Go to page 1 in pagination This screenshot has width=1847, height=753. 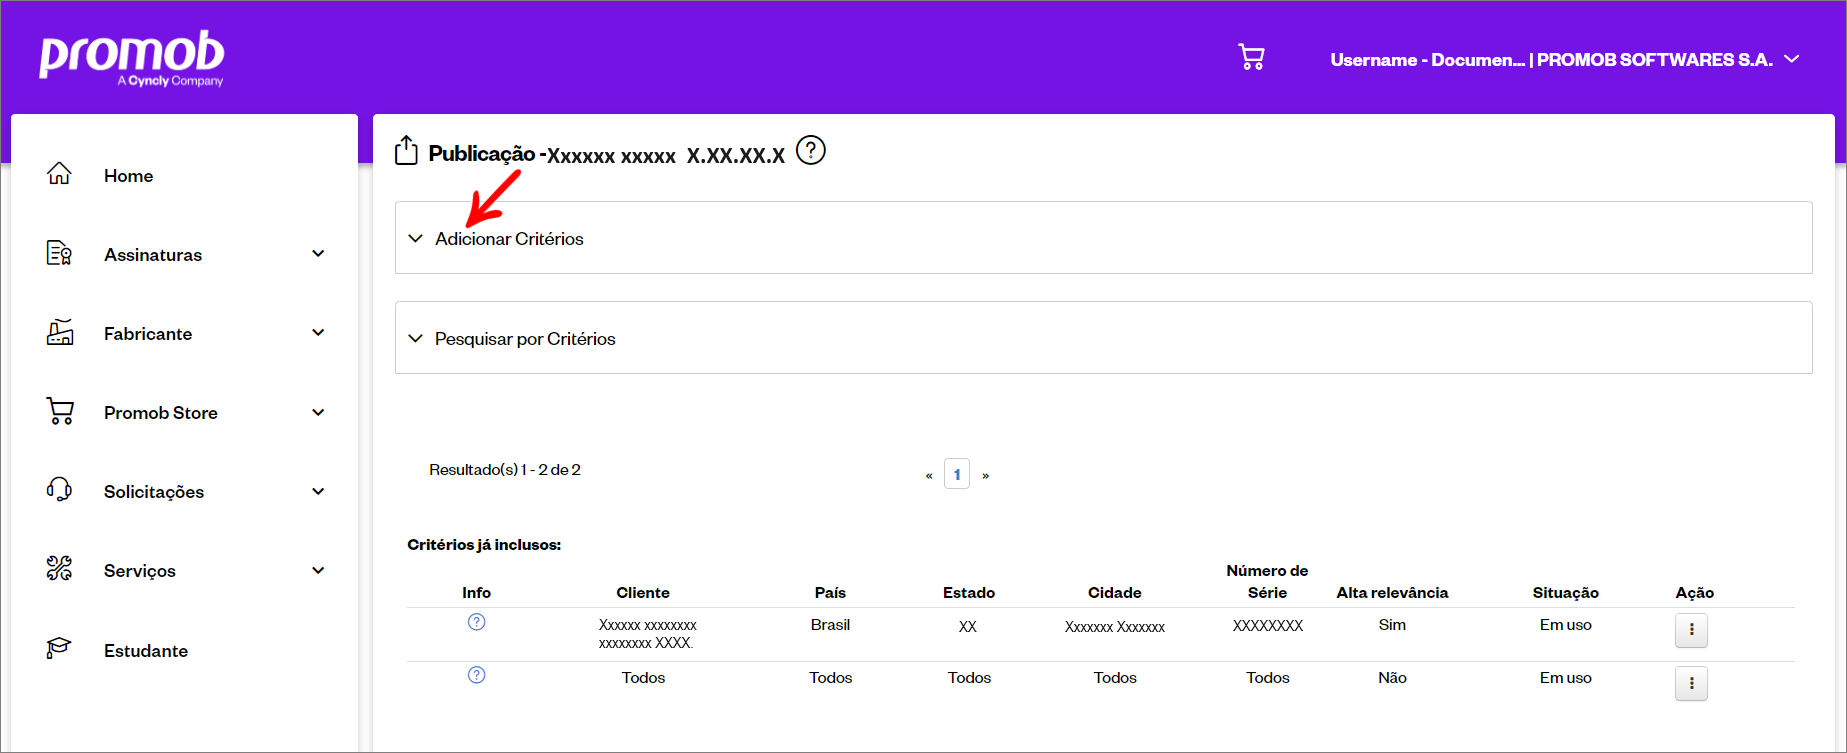point(957,474)
